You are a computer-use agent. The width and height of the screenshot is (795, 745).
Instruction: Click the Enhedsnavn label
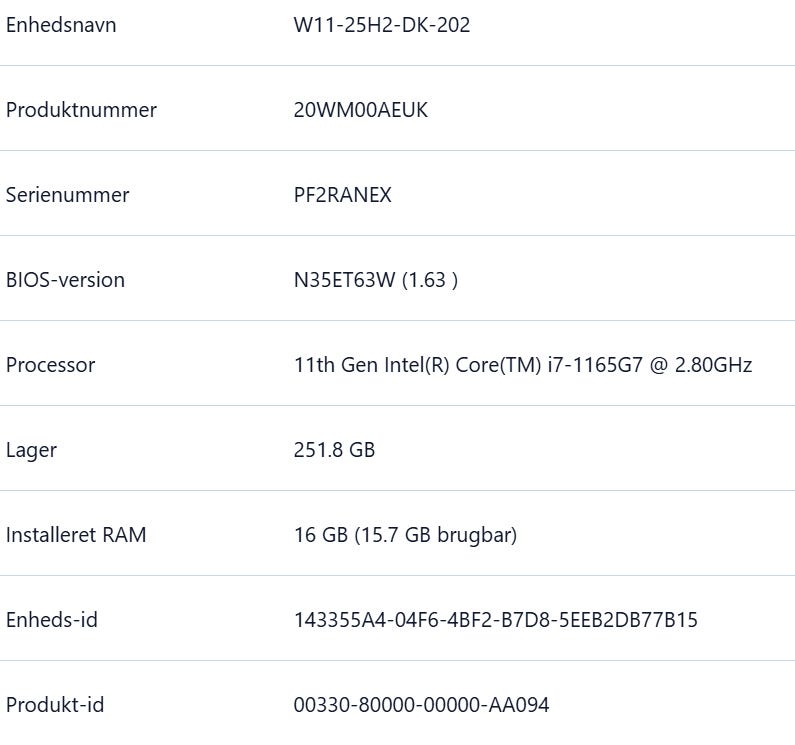[61, 25]
